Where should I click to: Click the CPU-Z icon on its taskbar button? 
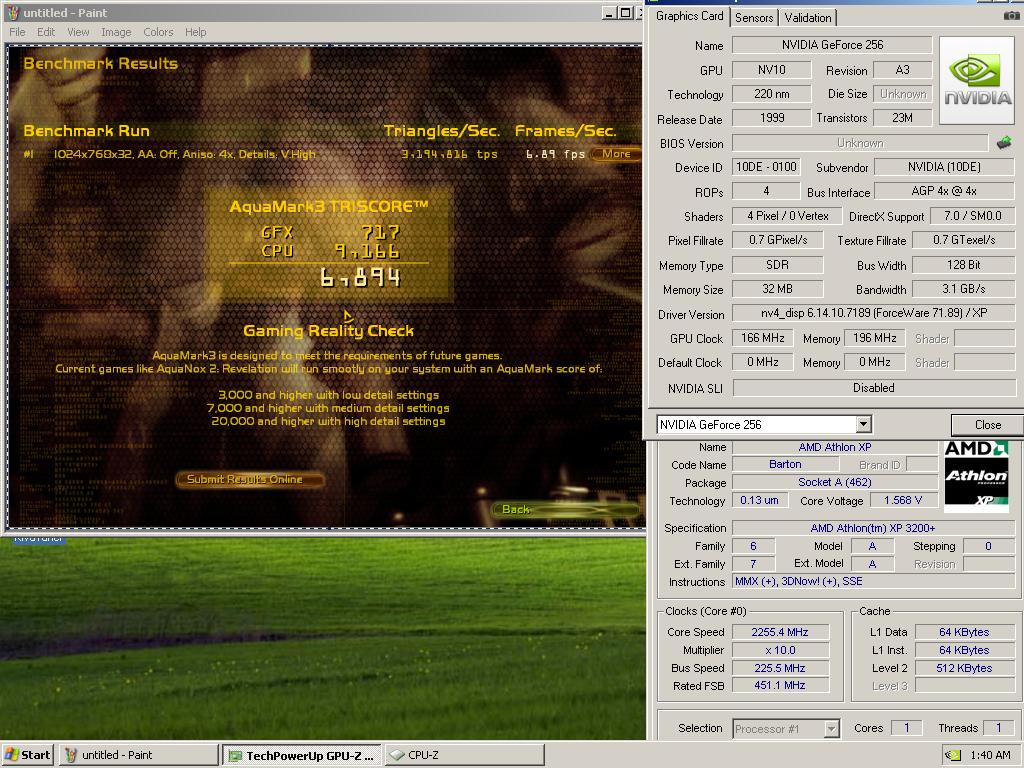tap(396, 755)
